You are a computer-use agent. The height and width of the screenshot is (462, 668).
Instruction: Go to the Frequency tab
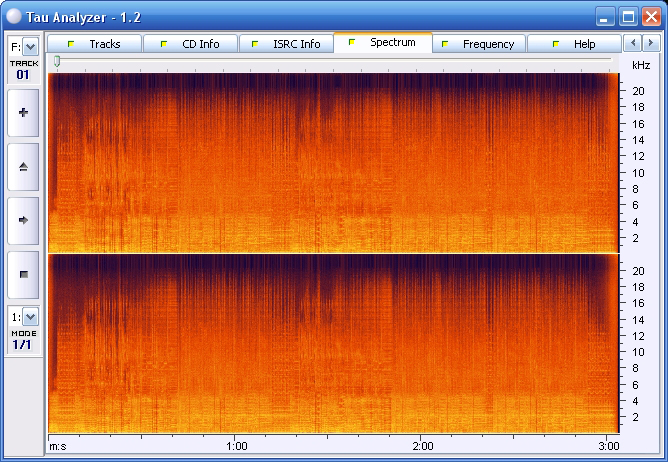(478, 44)
